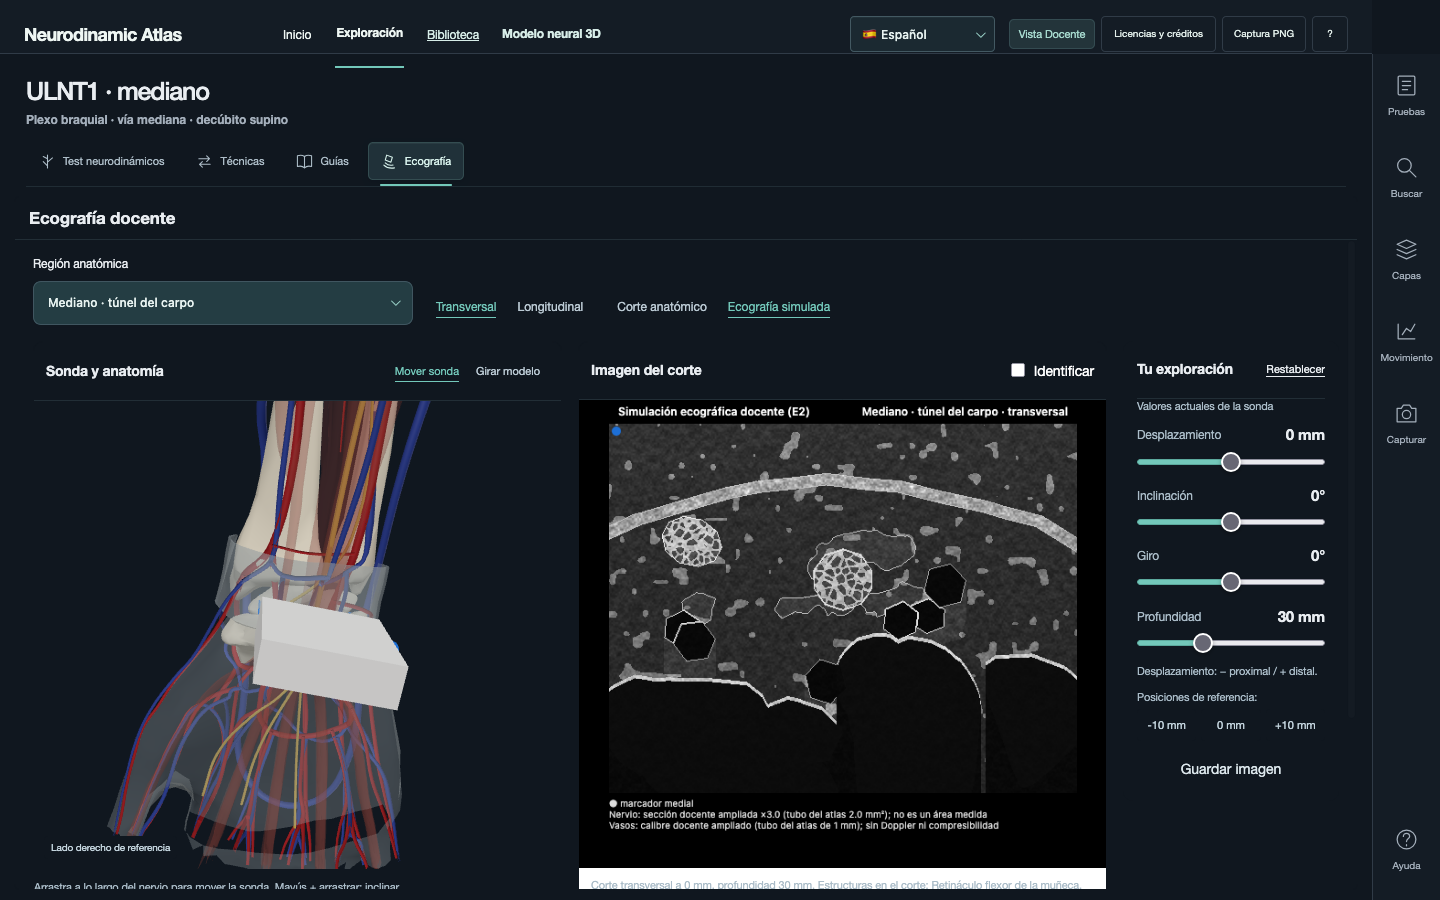Select the Longitudinal view option
This screenshot has width=1440, height=900.
pyautogui.click(x=550, y=307)
